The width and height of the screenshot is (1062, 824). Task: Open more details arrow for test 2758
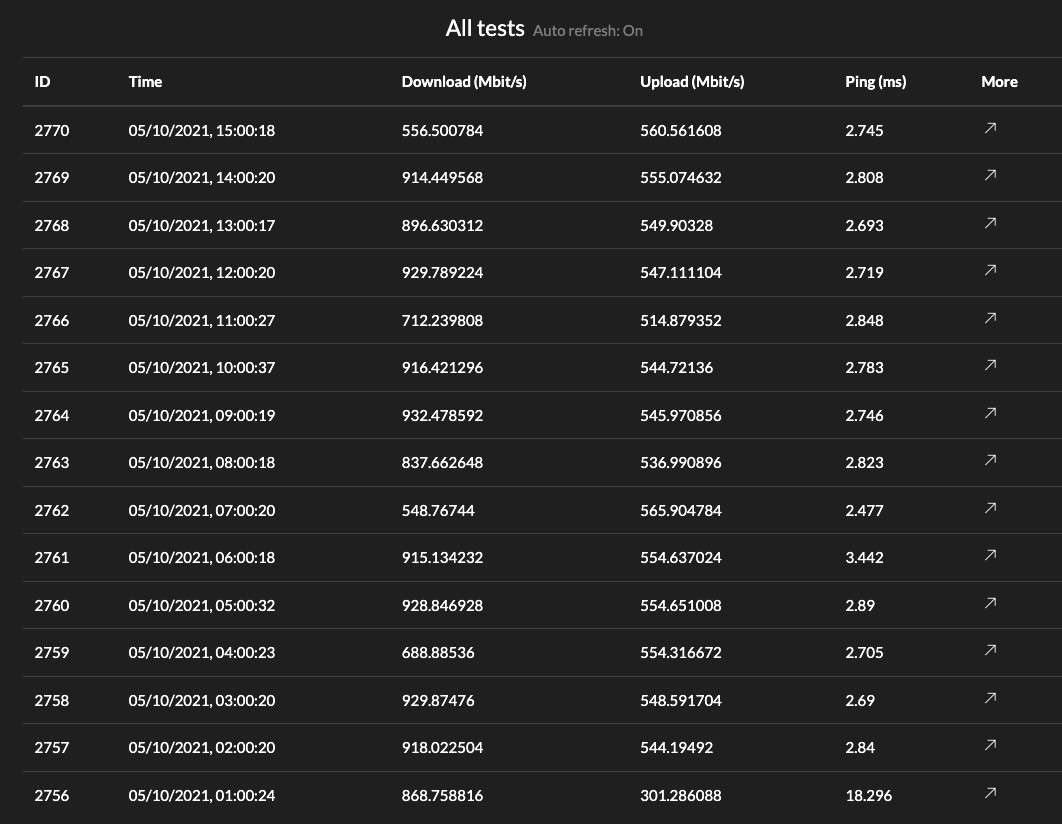pos(990,698)
